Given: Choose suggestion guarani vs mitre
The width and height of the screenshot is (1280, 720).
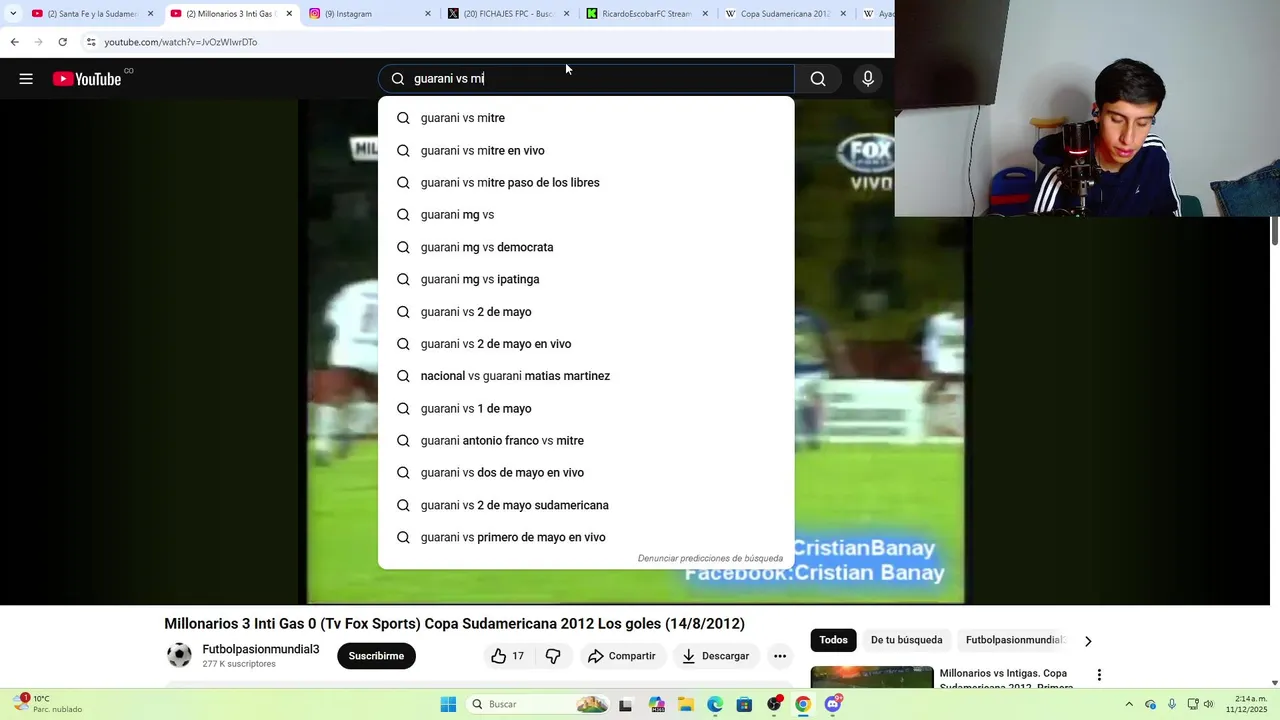Looking at the screenshot, I should point(586,118).
